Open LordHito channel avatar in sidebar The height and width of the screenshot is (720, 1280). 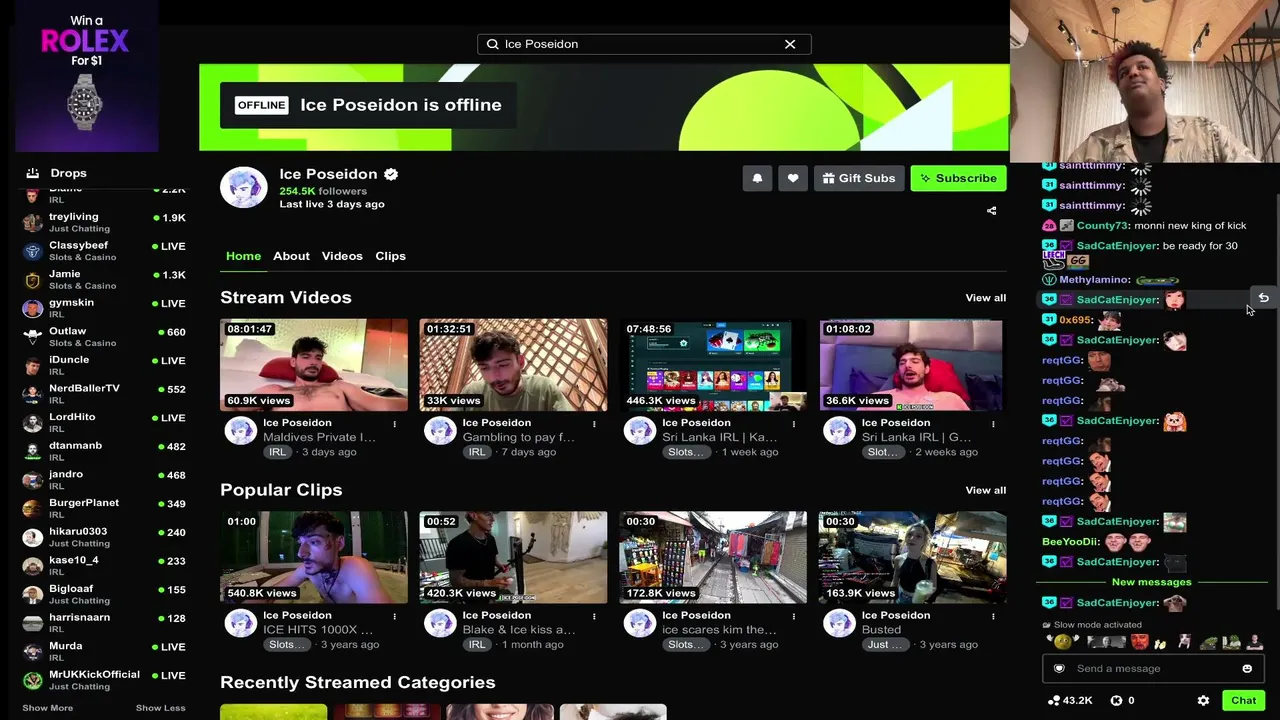click(33, 423)
